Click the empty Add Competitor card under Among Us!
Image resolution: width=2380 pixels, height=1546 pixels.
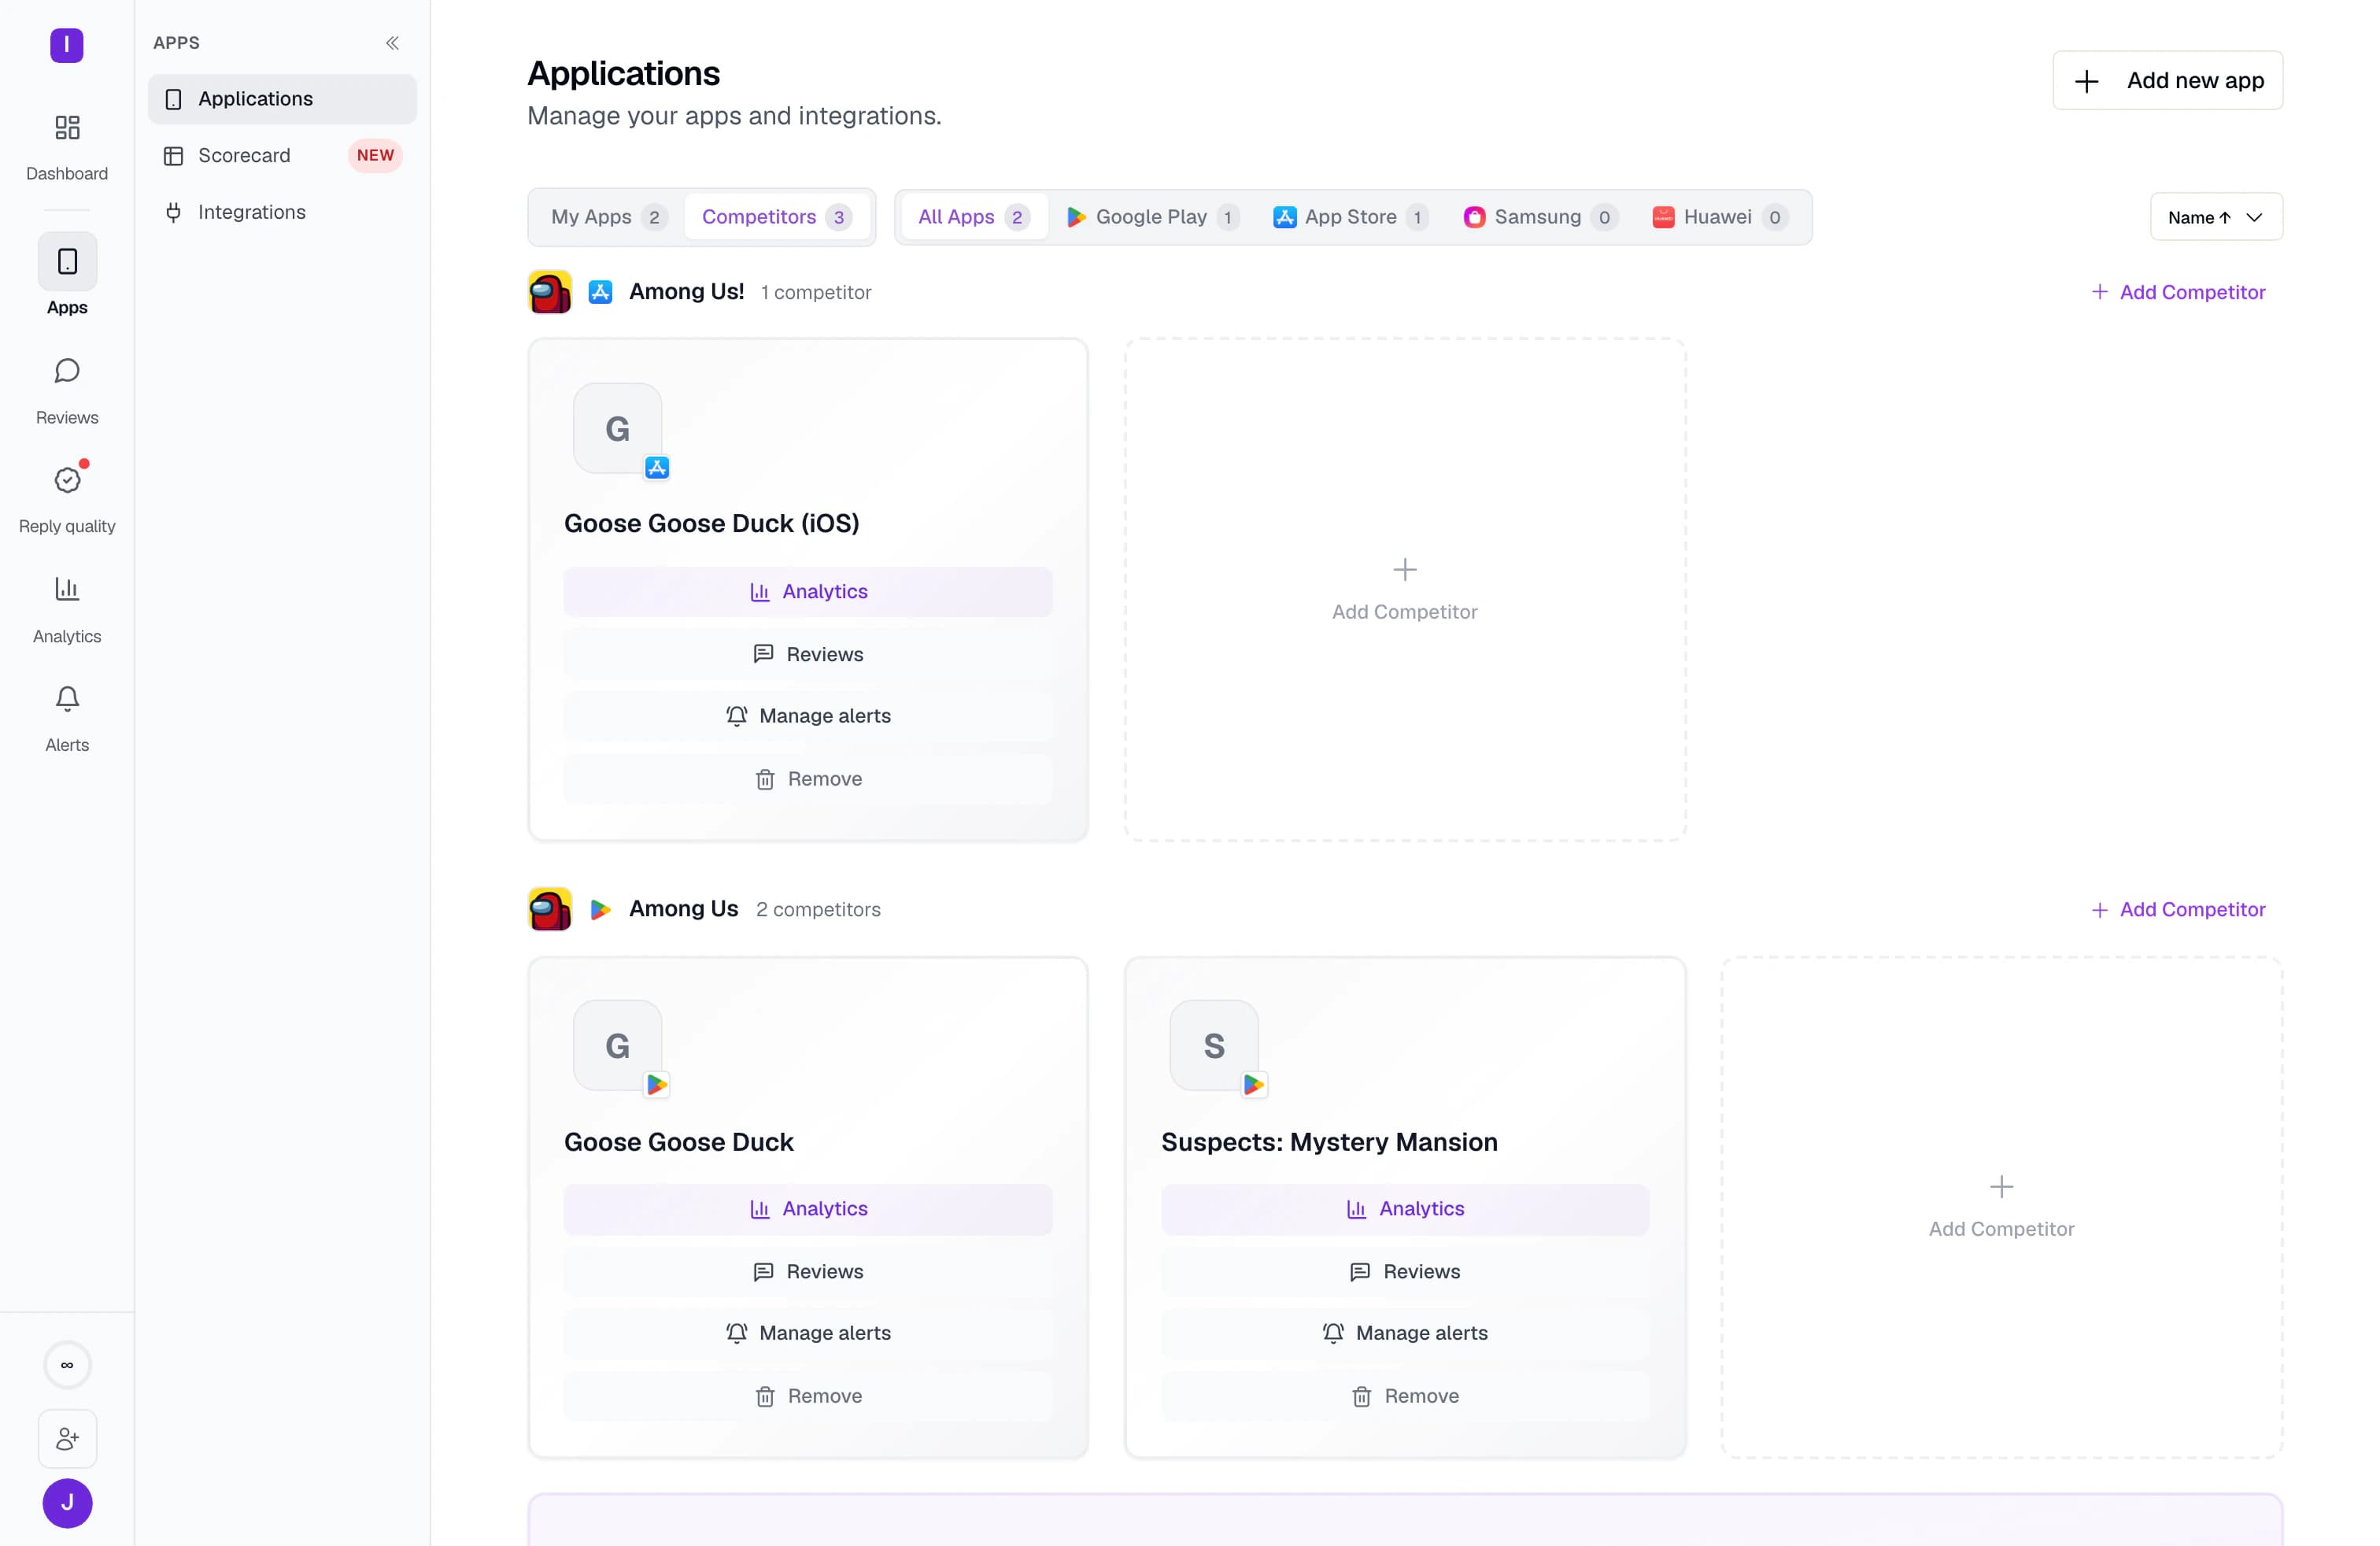pos(1404,590)
